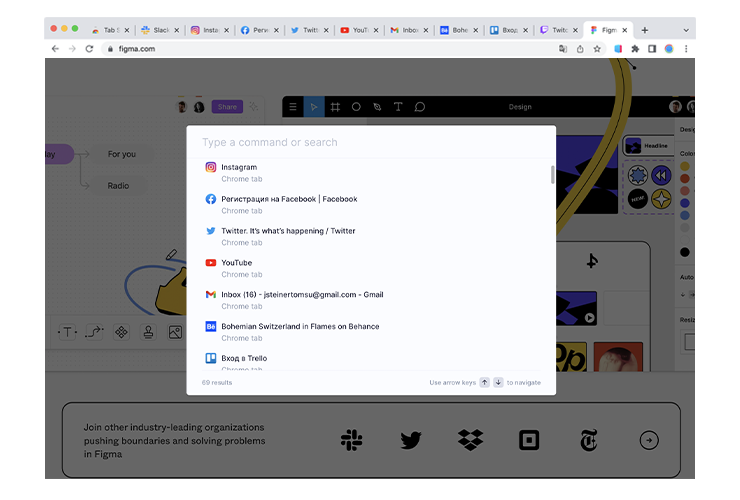Click the Dropbox logo in the banner
Viewport: 740px width, 500px height.
470,440
